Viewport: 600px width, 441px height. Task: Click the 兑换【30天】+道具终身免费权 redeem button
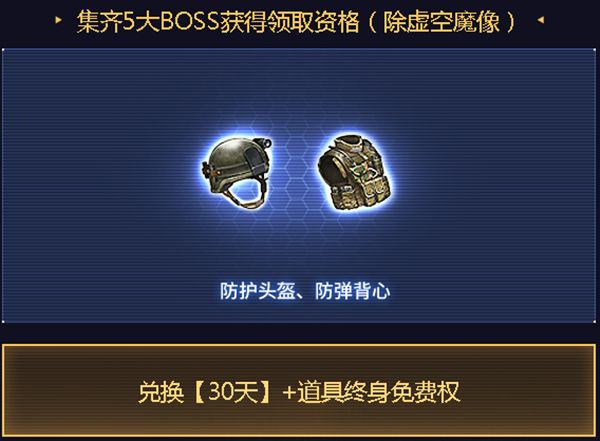299,390
